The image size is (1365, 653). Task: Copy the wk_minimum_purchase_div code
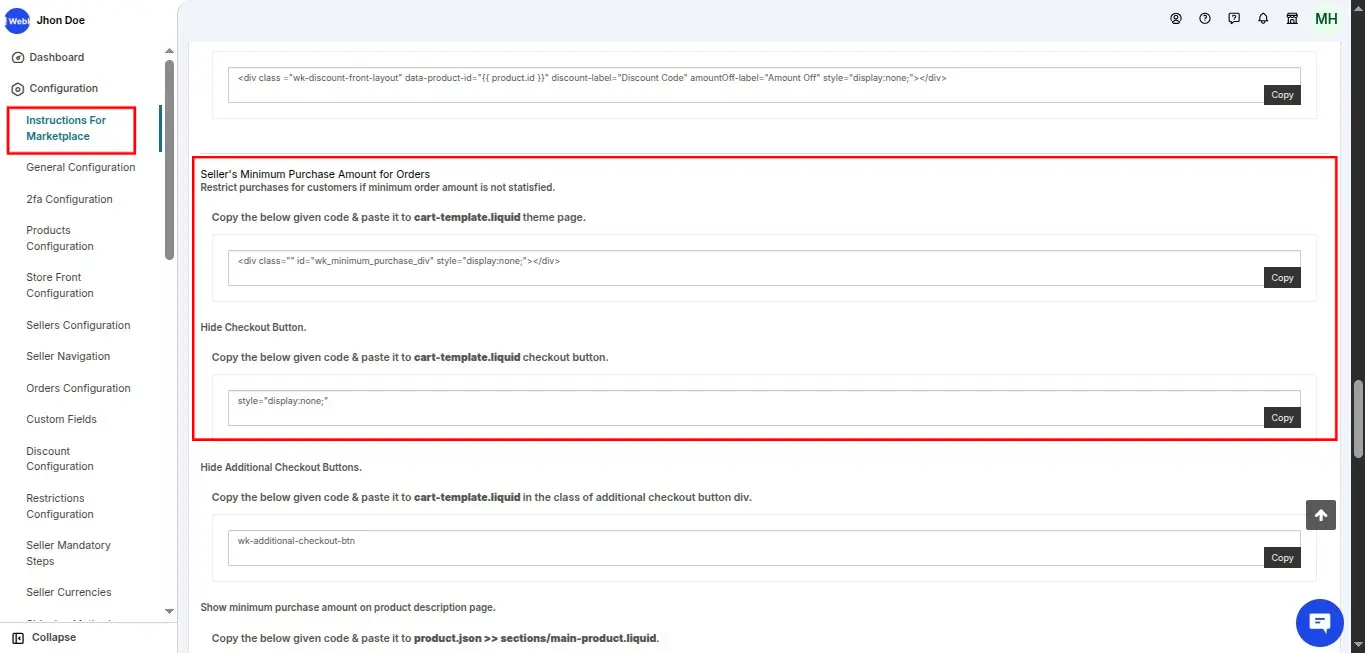coord(1282,278)
